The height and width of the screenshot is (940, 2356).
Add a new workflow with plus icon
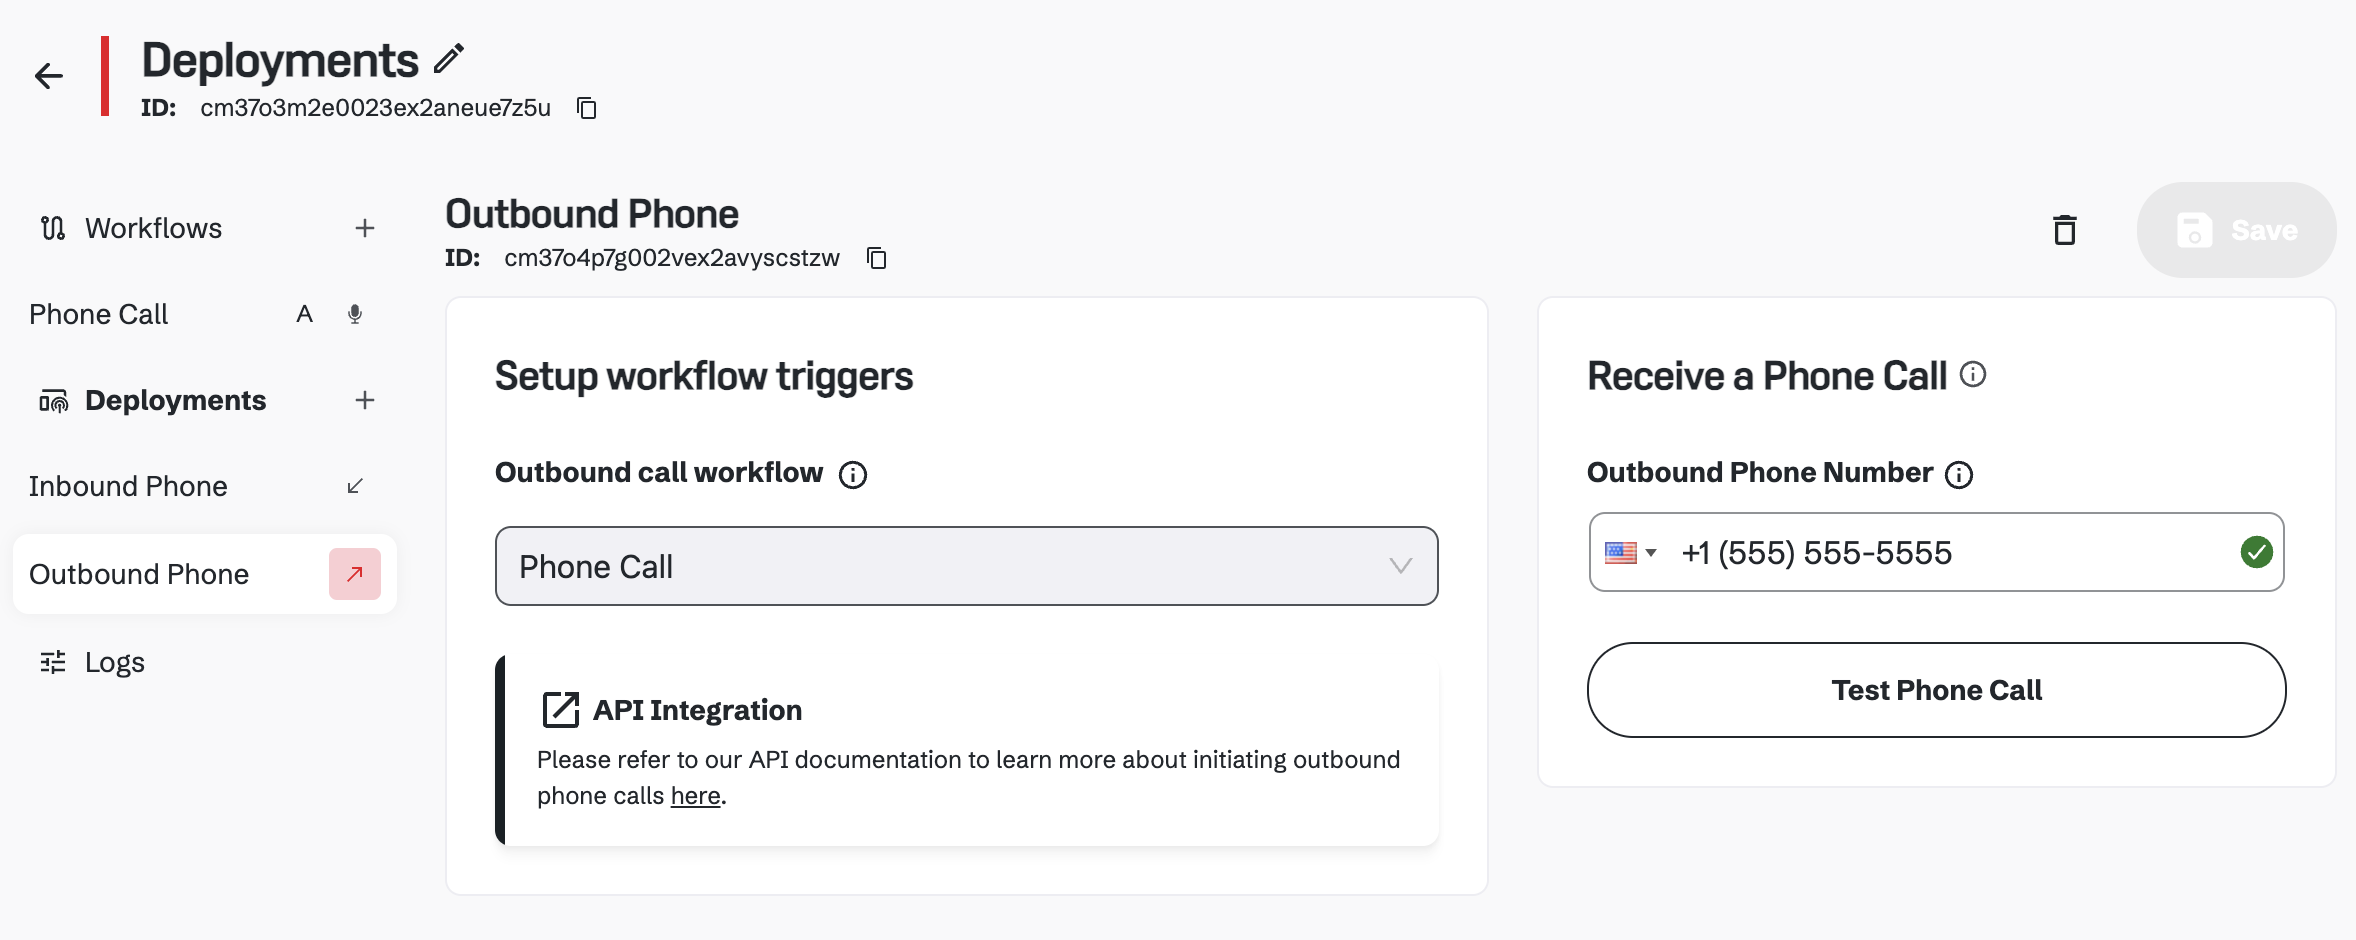click(365, 228)
